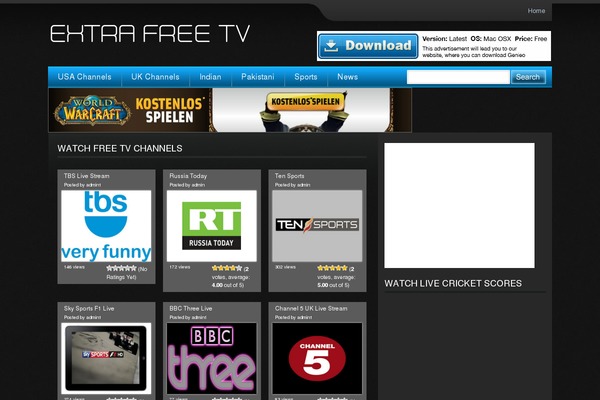The height and width of the screenshot is (400, 600).
Task: Open the Sports menu item
Action: pyautogui.click(x=306, y=77)
